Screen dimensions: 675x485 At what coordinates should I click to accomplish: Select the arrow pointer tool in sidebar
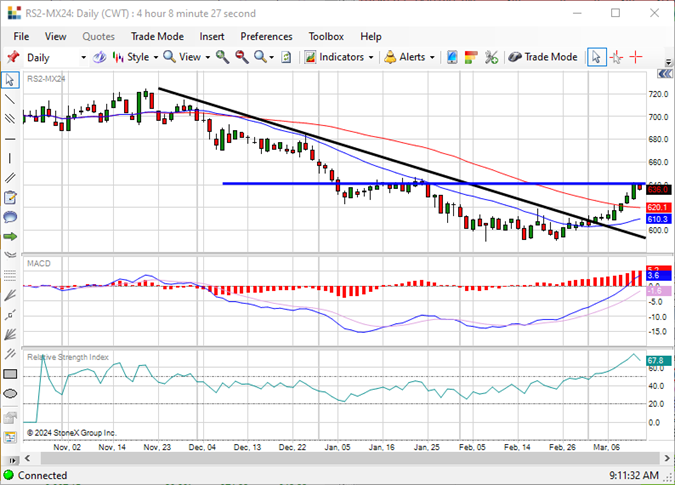(x=10, y=80)
